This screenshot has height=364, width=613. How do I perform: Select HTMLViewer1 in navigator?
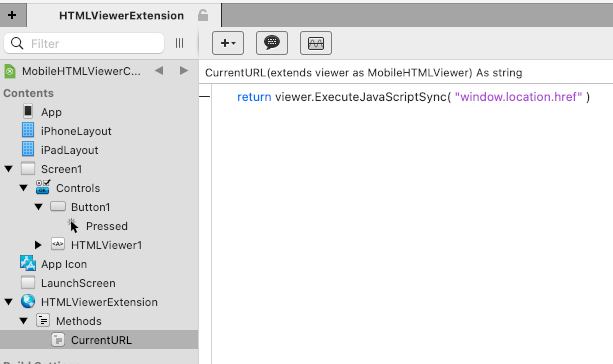pyautogui.click(x=106, y=245)
